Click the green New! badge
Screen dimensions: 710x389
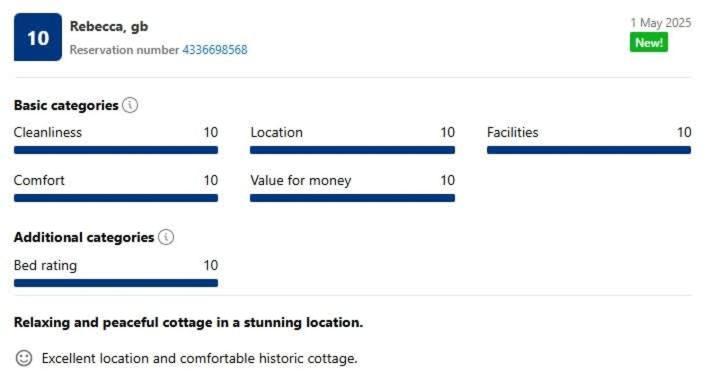pyautogui.click(x=648, y=43)
